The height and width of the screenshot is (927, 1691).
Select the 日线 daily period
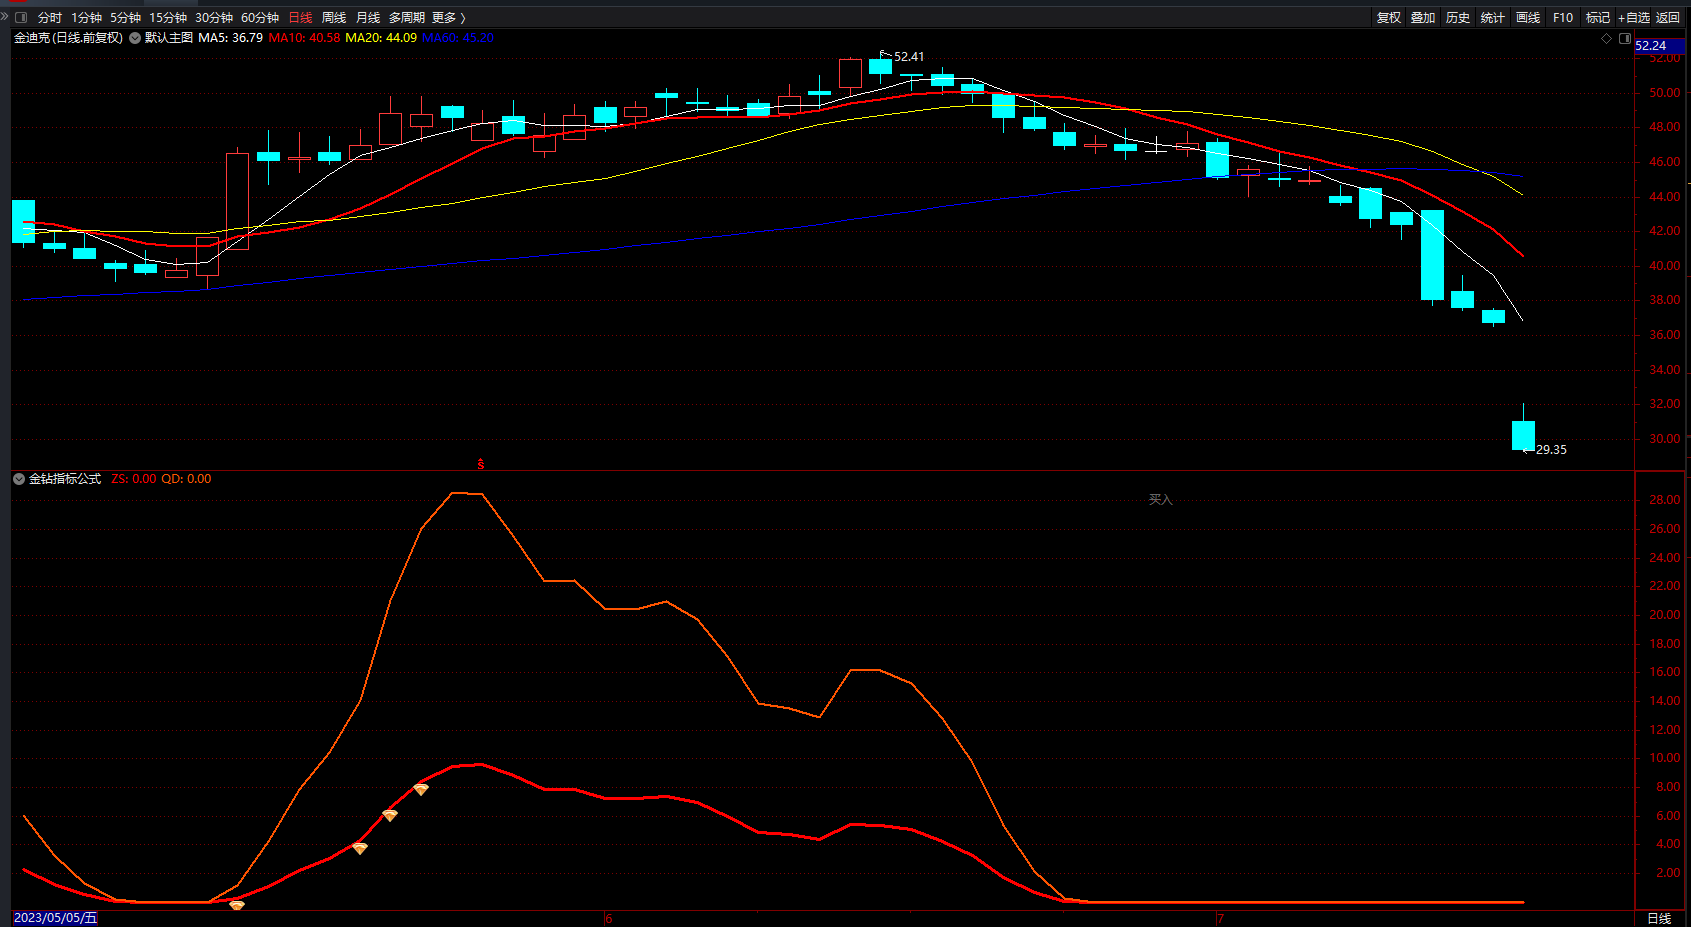300,17
